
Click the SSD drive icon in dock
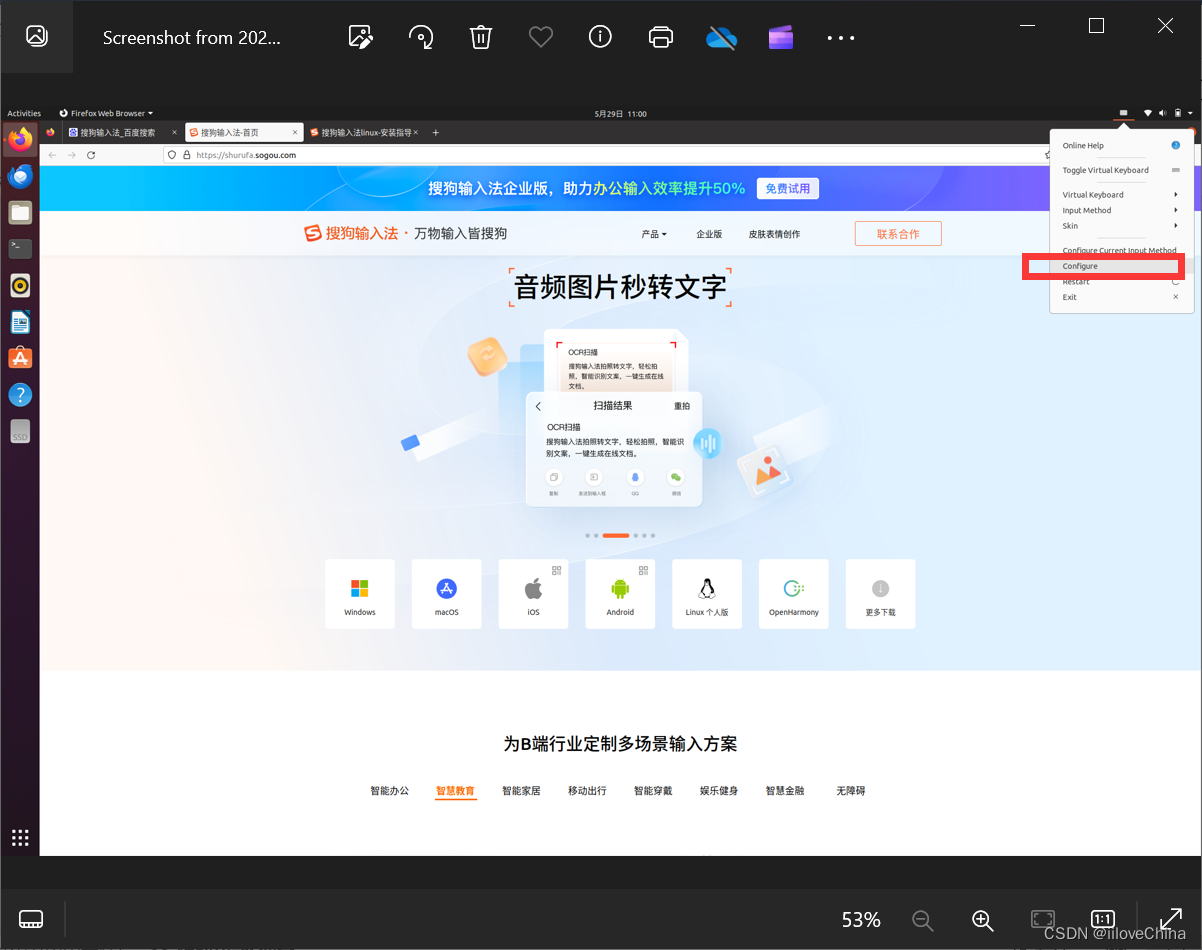click(20, 431)
